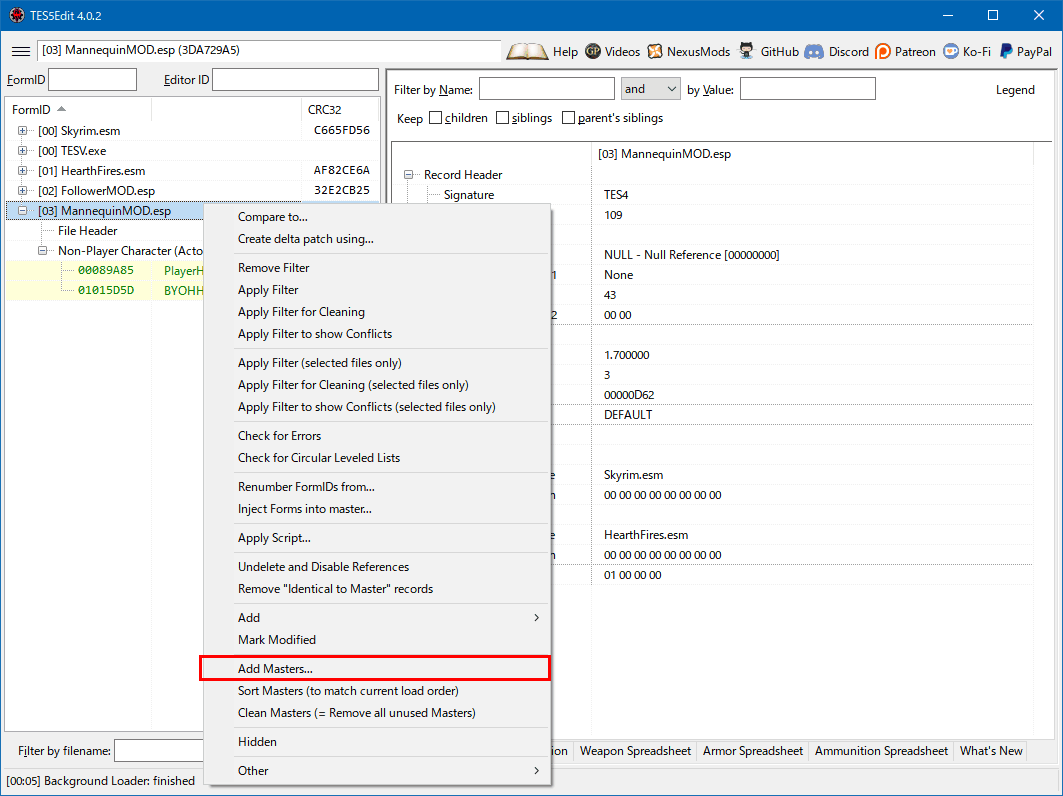Open the Add submenu
Image resolution: width=1063 pixels, height=796 pixels.
coord(378,618)
